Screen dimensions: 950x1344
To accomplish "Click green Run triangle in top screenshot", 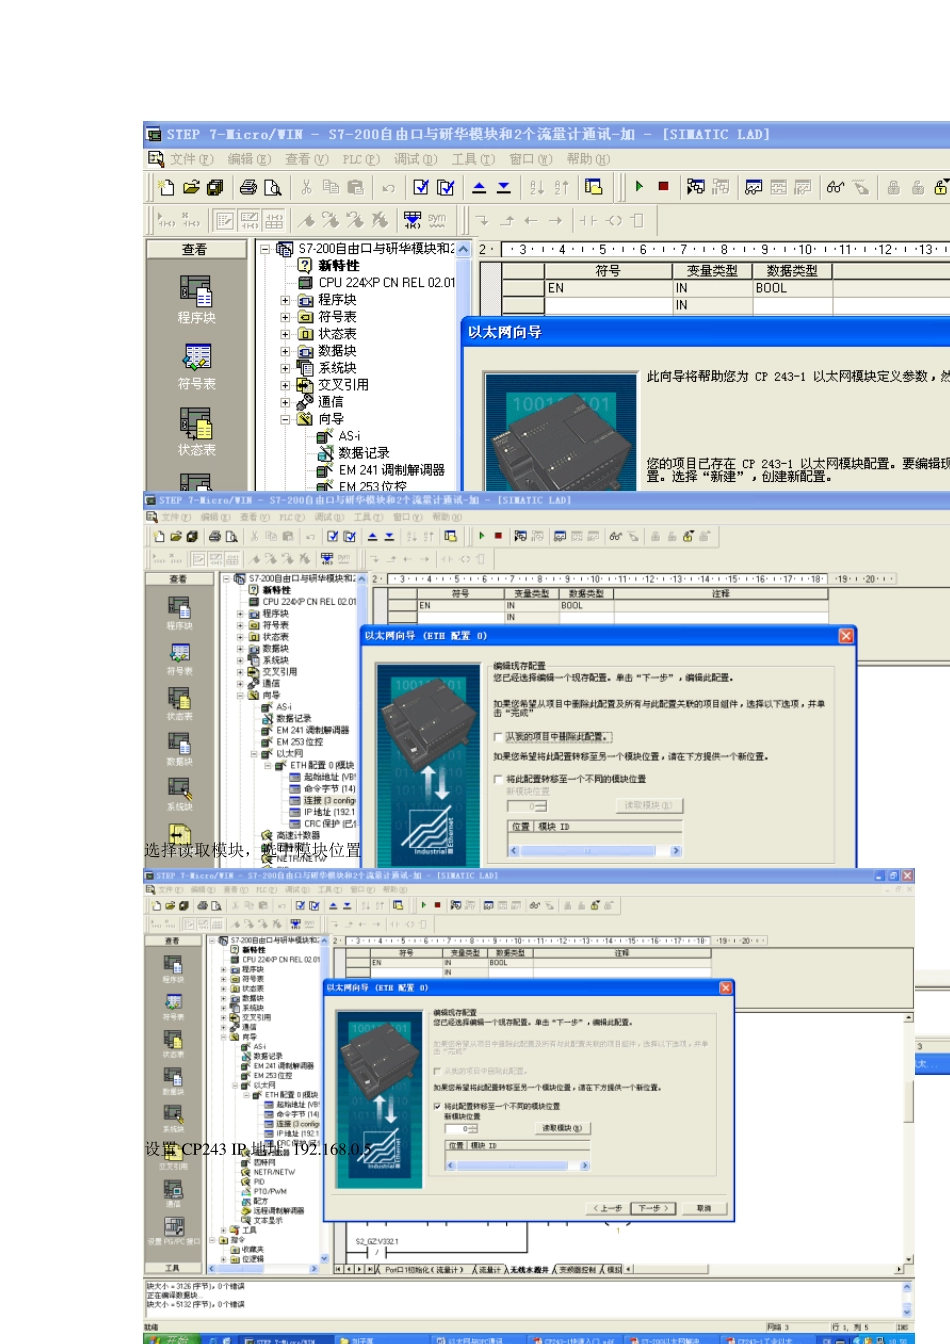I will 639,186.
